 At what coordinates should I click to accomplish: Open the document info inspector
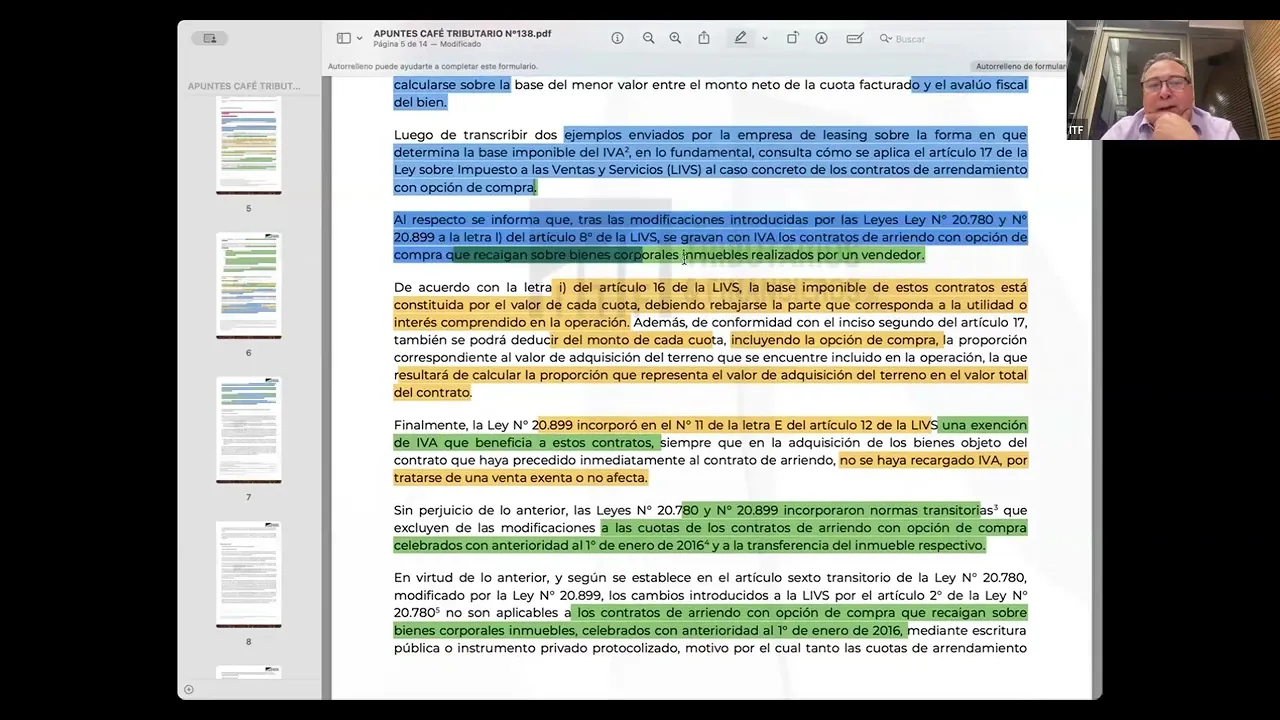[617, 38]
